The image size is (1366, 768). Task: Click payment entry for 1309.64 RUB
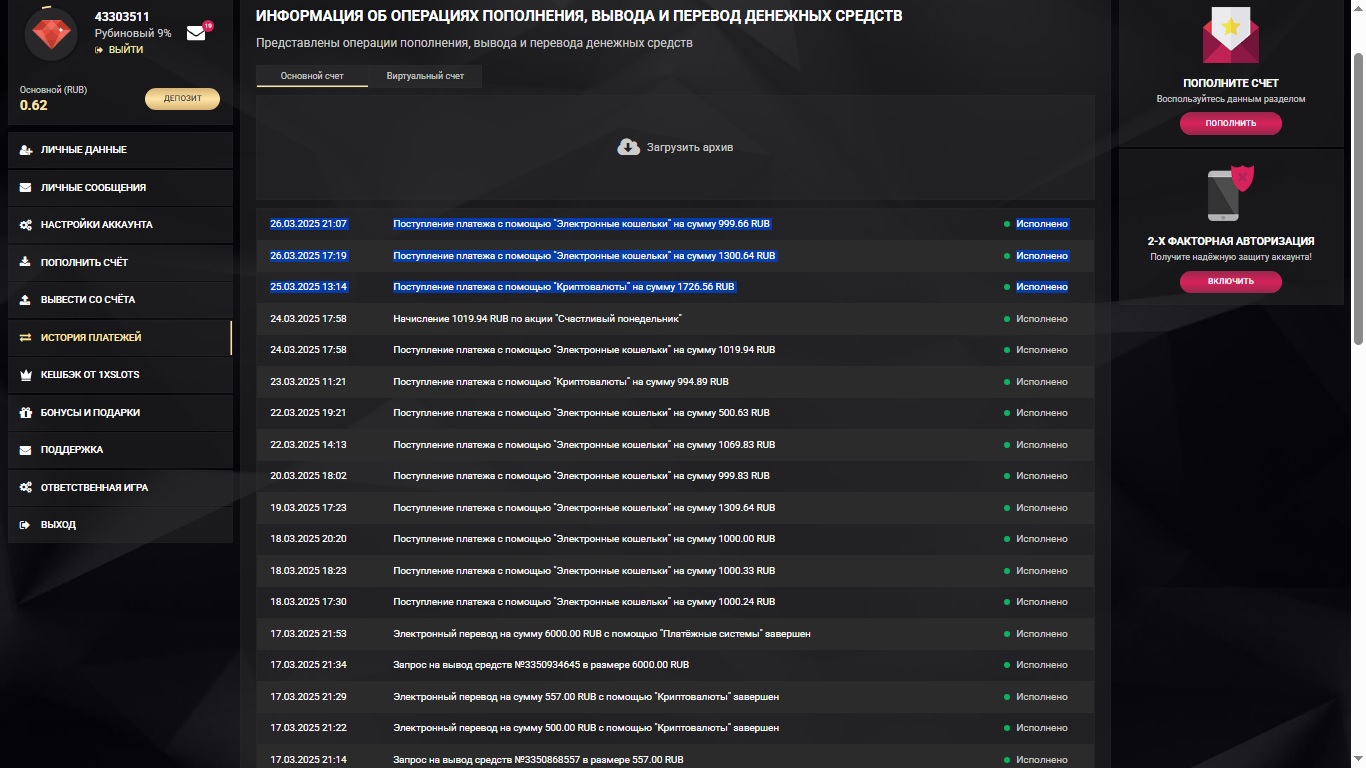pos(584,508)
